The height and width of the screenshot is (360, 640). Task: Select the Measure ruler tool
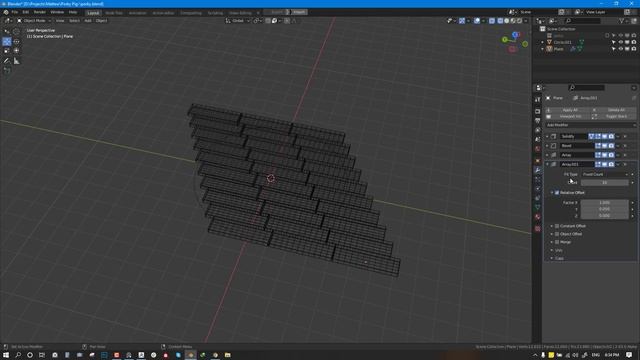tap(16, 61)
